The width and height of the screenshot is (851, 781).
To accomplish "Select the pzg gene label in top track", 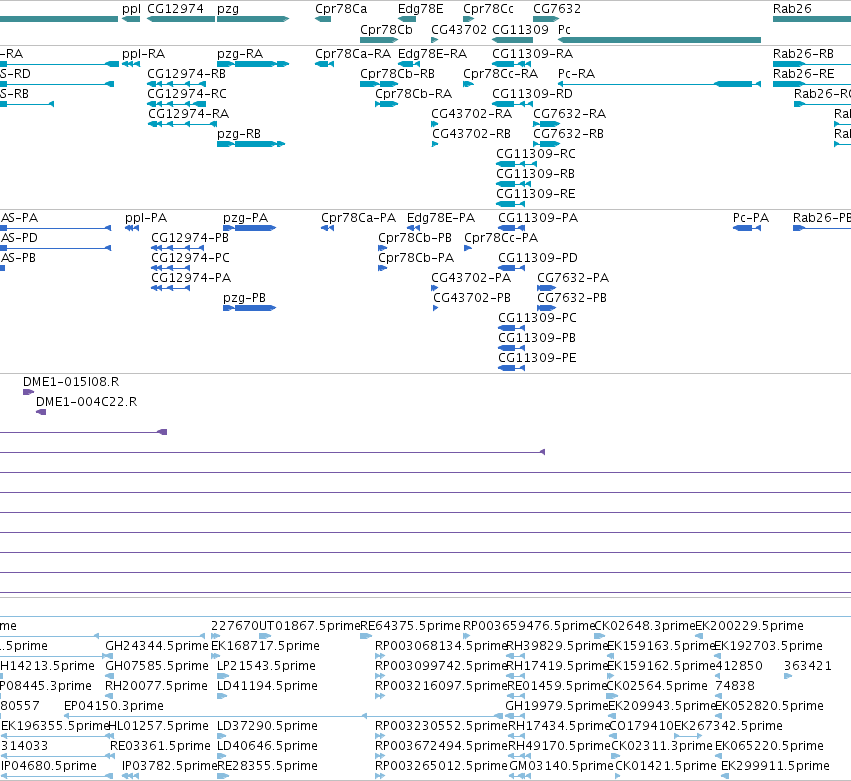I will 228,10.
